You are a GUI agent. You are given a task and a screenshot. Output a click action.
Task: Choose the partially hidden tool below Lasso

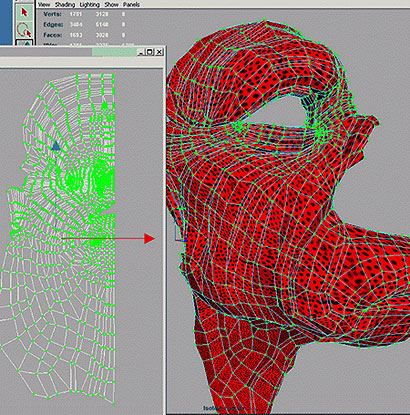click(x=24, y=43)
